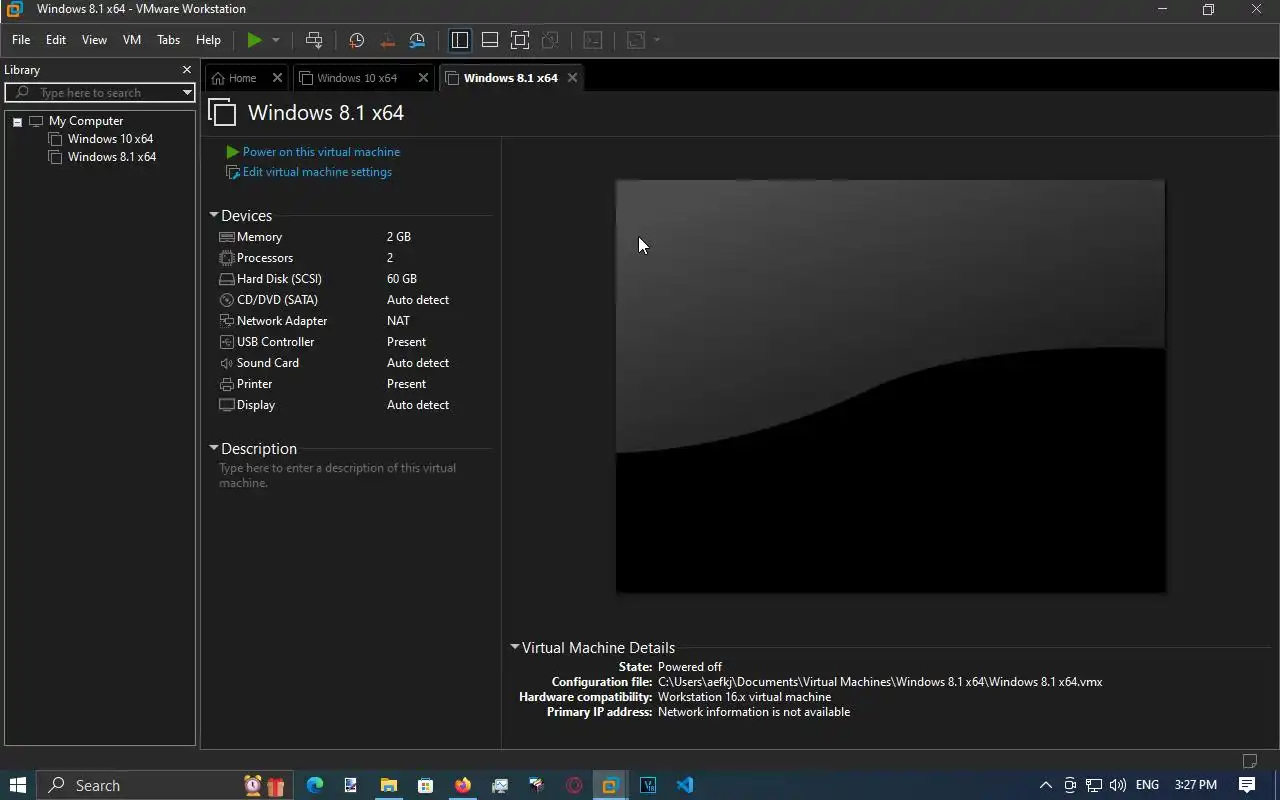Collapse the Description section
Viewport: 1280px width, 800px height.
pyautogui.click(x=213, y=448)
